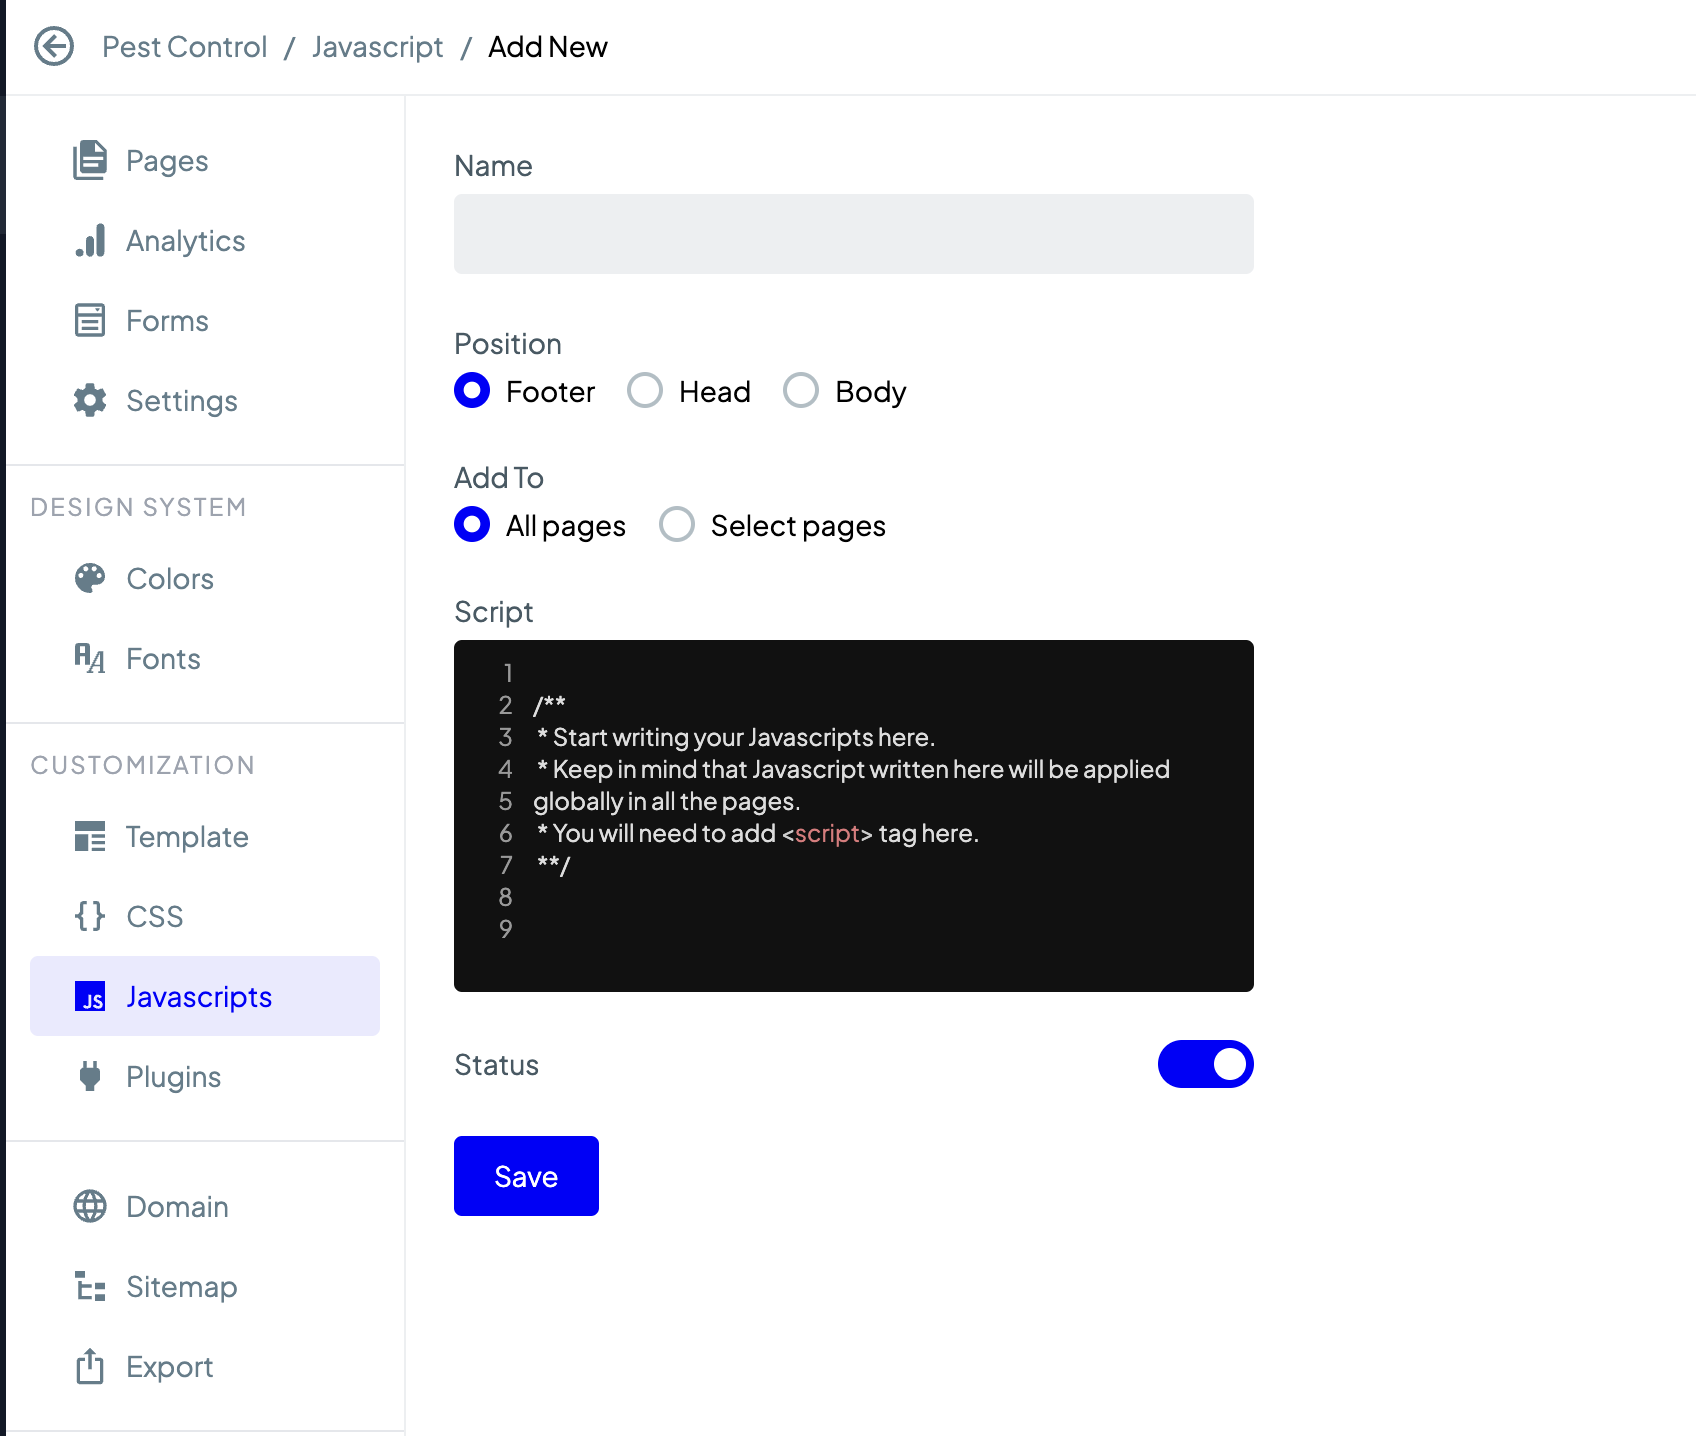
Task: Open the Colors design system label
Action: tap(170, 579)
